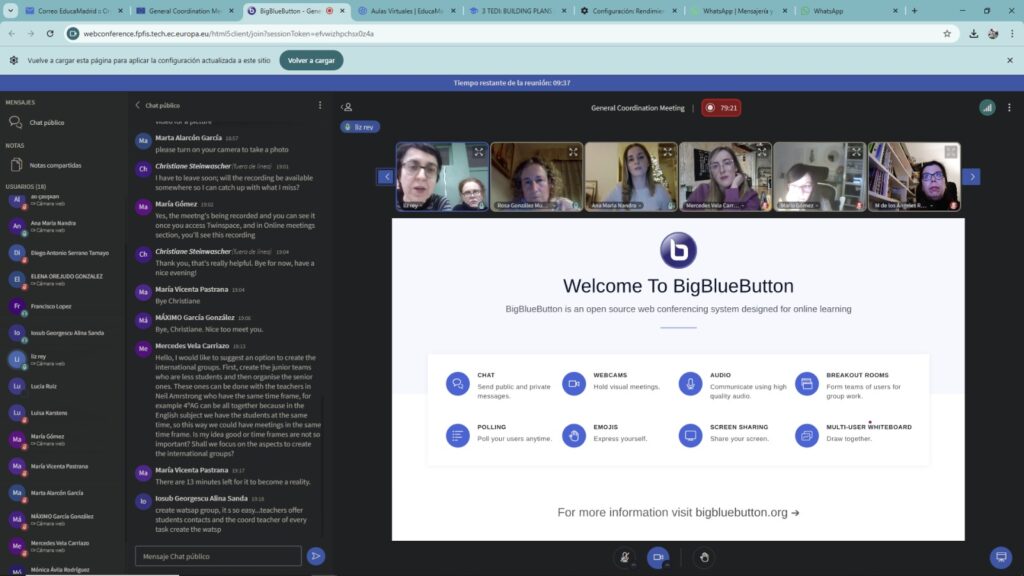1024x576 pixels.
Task: Select Chat público in the messages sidebar
Action: pyautogui.click(x=46, y=122)
